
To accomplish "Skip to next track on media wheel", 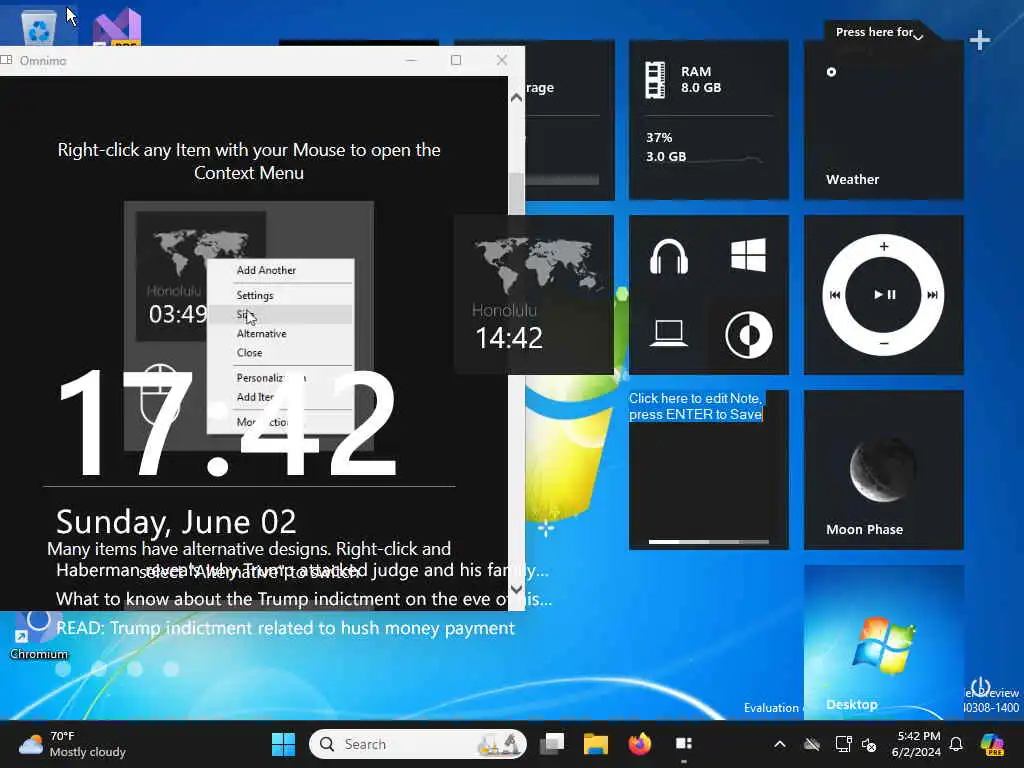I will 933,295.
